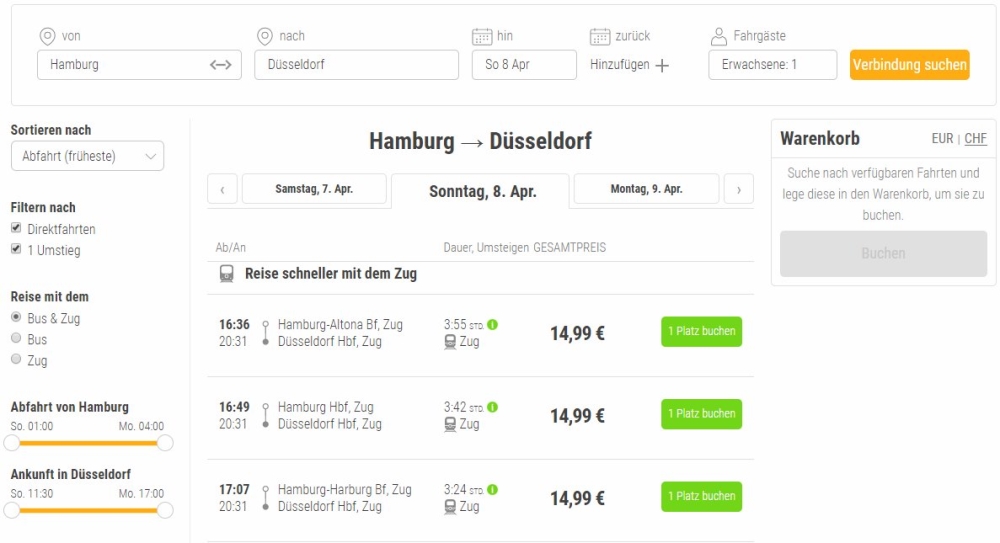Select the Bus only radio option
1000x543 pixels.
click(x=16, y=338)
